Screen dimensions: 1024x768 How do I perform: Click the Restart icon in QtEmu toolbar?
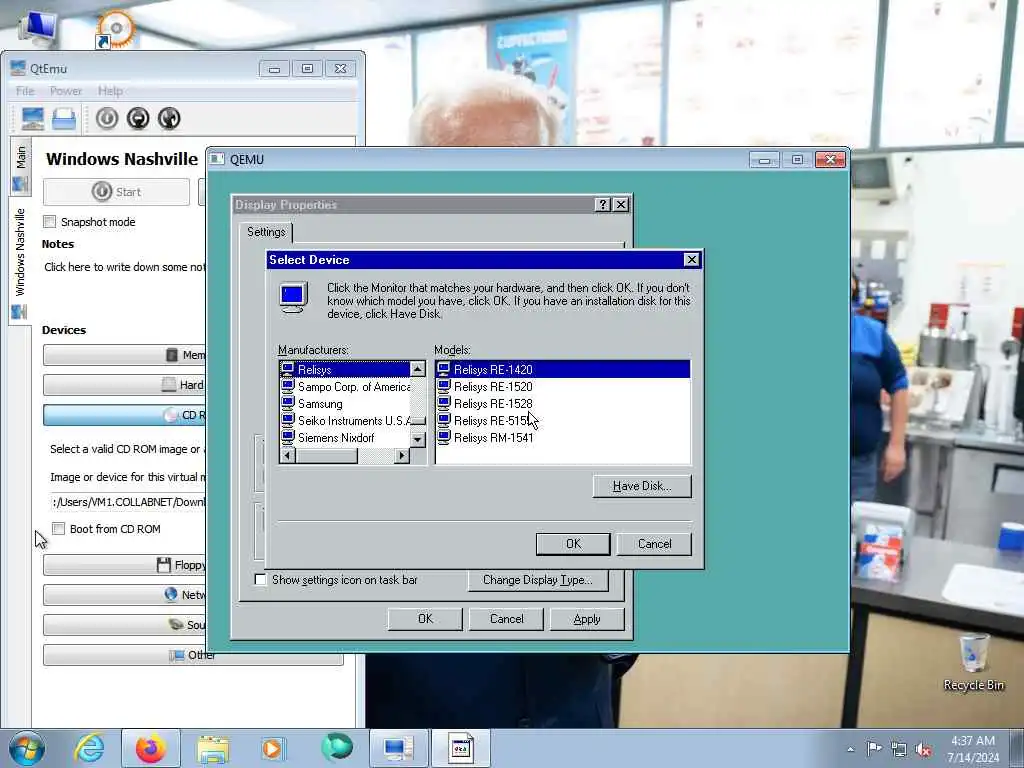169,118
